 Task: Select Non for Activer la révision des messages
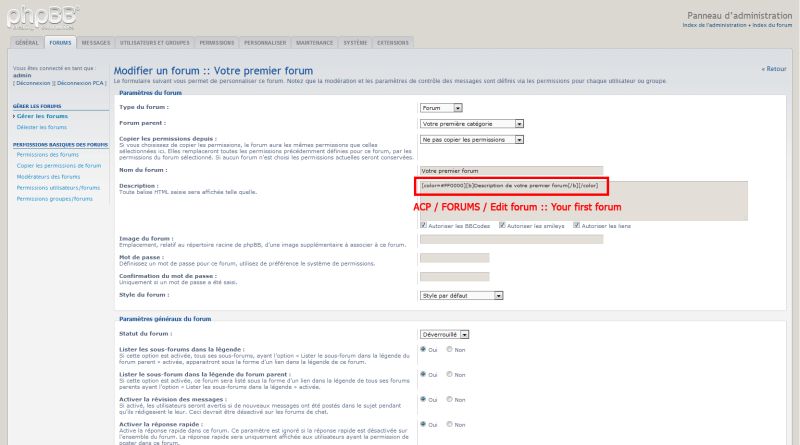click(449, 399)
